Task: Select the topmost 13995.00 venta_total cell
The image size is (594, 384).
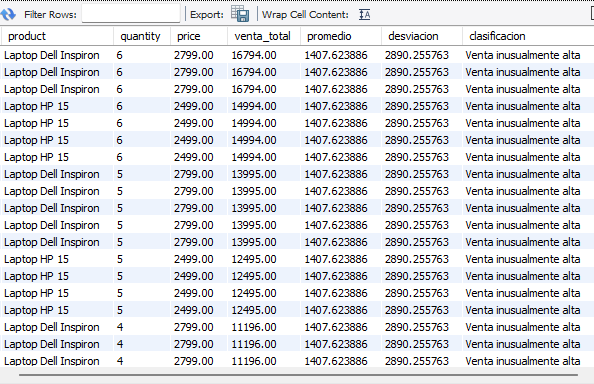Action: click(x=264, y=174)
